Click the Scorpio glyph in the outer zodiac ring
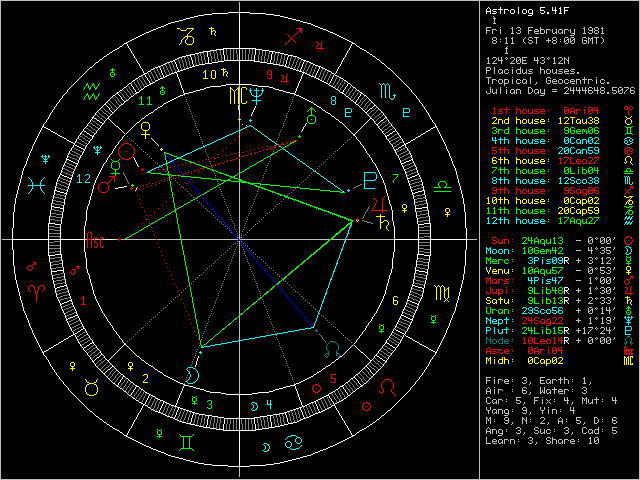640x480 pixels. click(387, 92)
